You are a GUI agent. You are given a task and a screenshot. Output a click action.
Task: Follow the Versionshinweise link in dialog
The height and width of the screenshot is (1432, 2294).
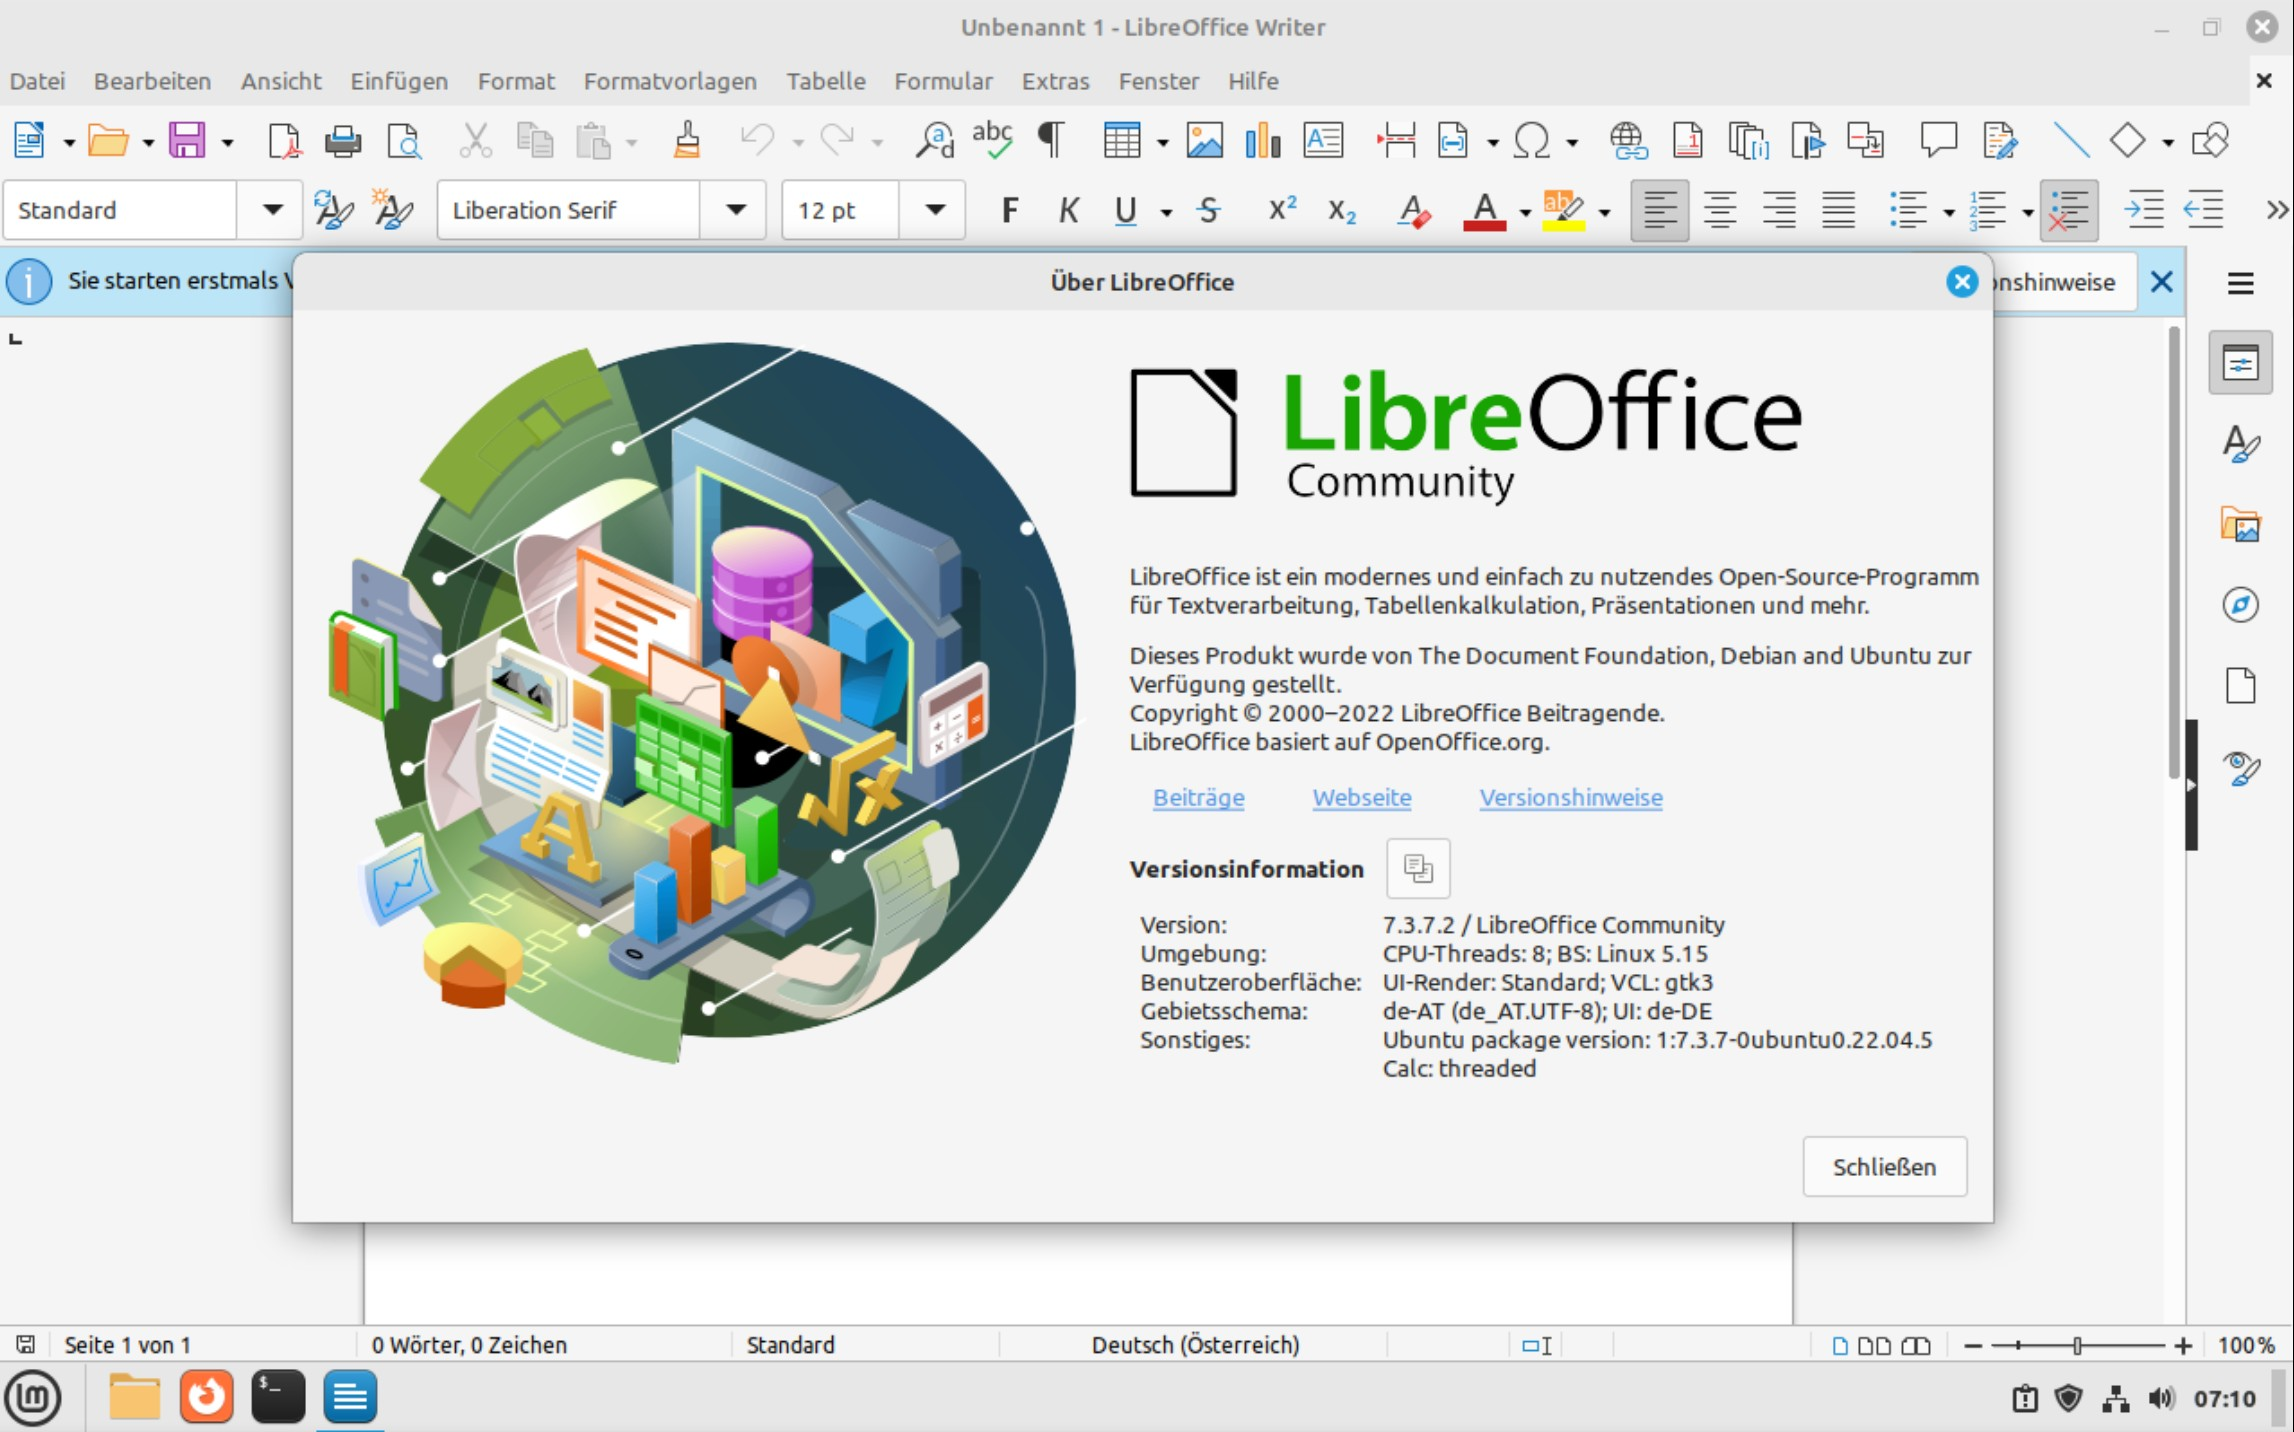click(x=1570, y=797)
